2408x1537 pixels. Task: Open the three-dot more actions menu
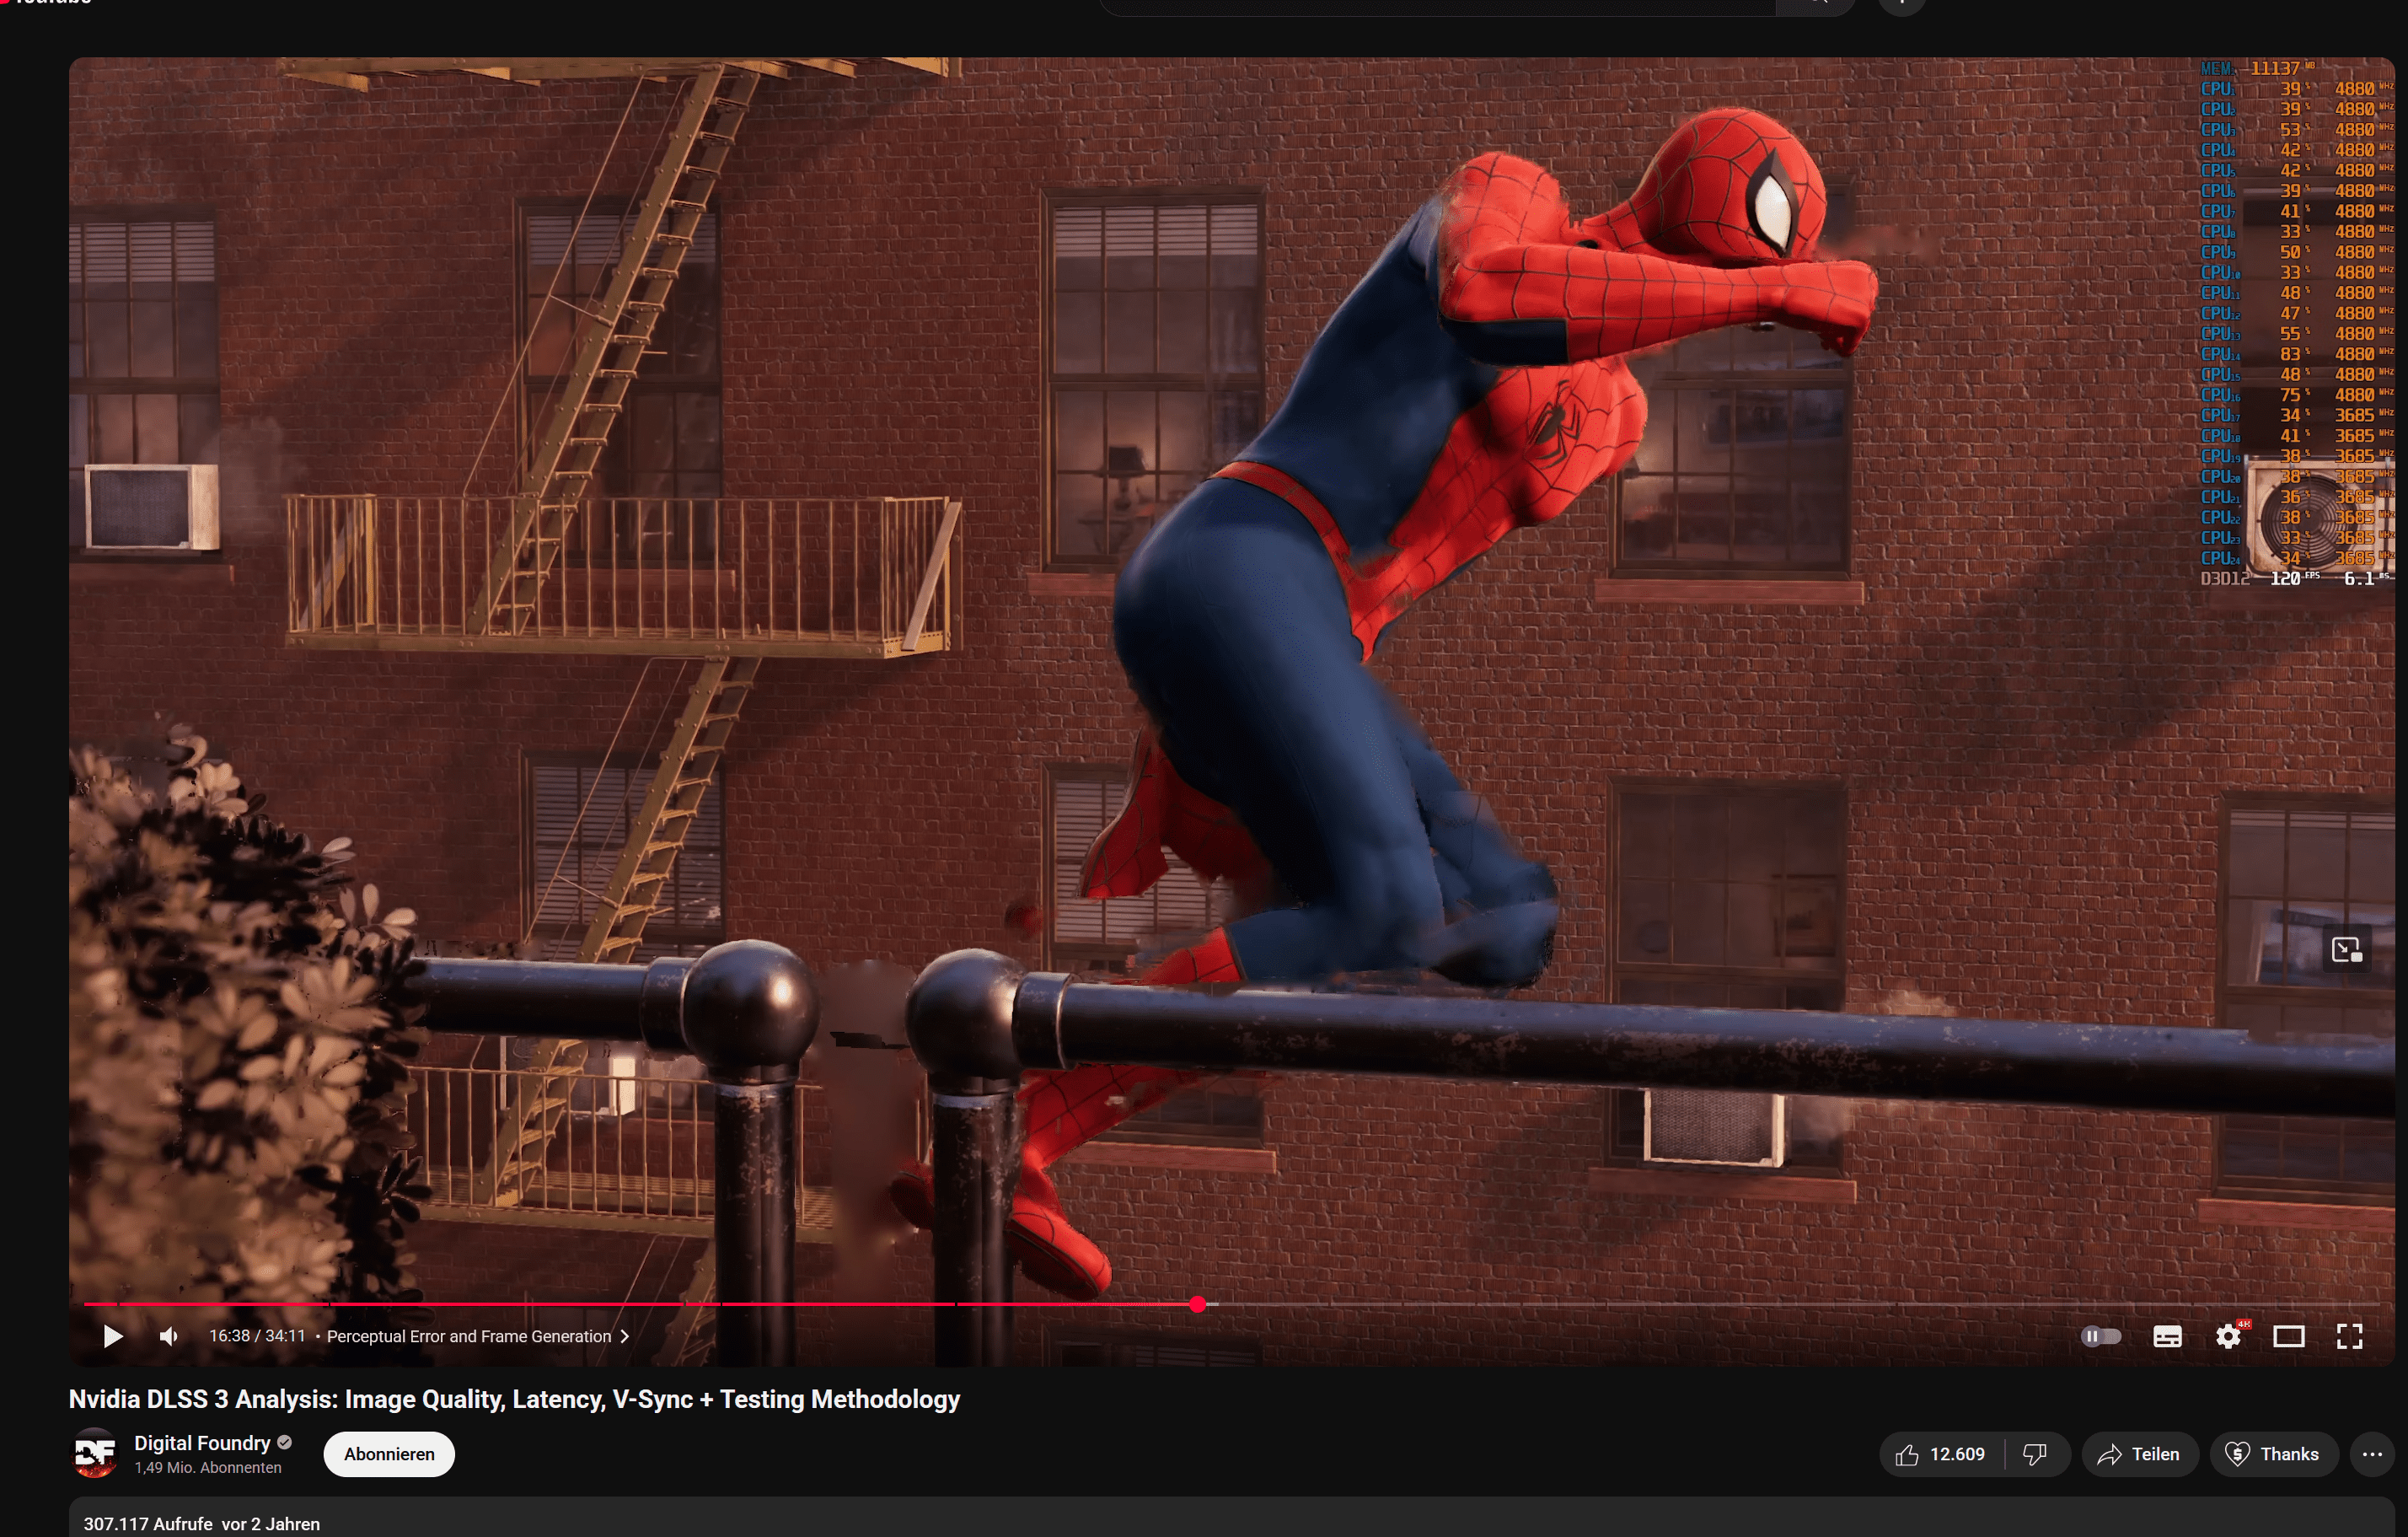point(2372,1454)
